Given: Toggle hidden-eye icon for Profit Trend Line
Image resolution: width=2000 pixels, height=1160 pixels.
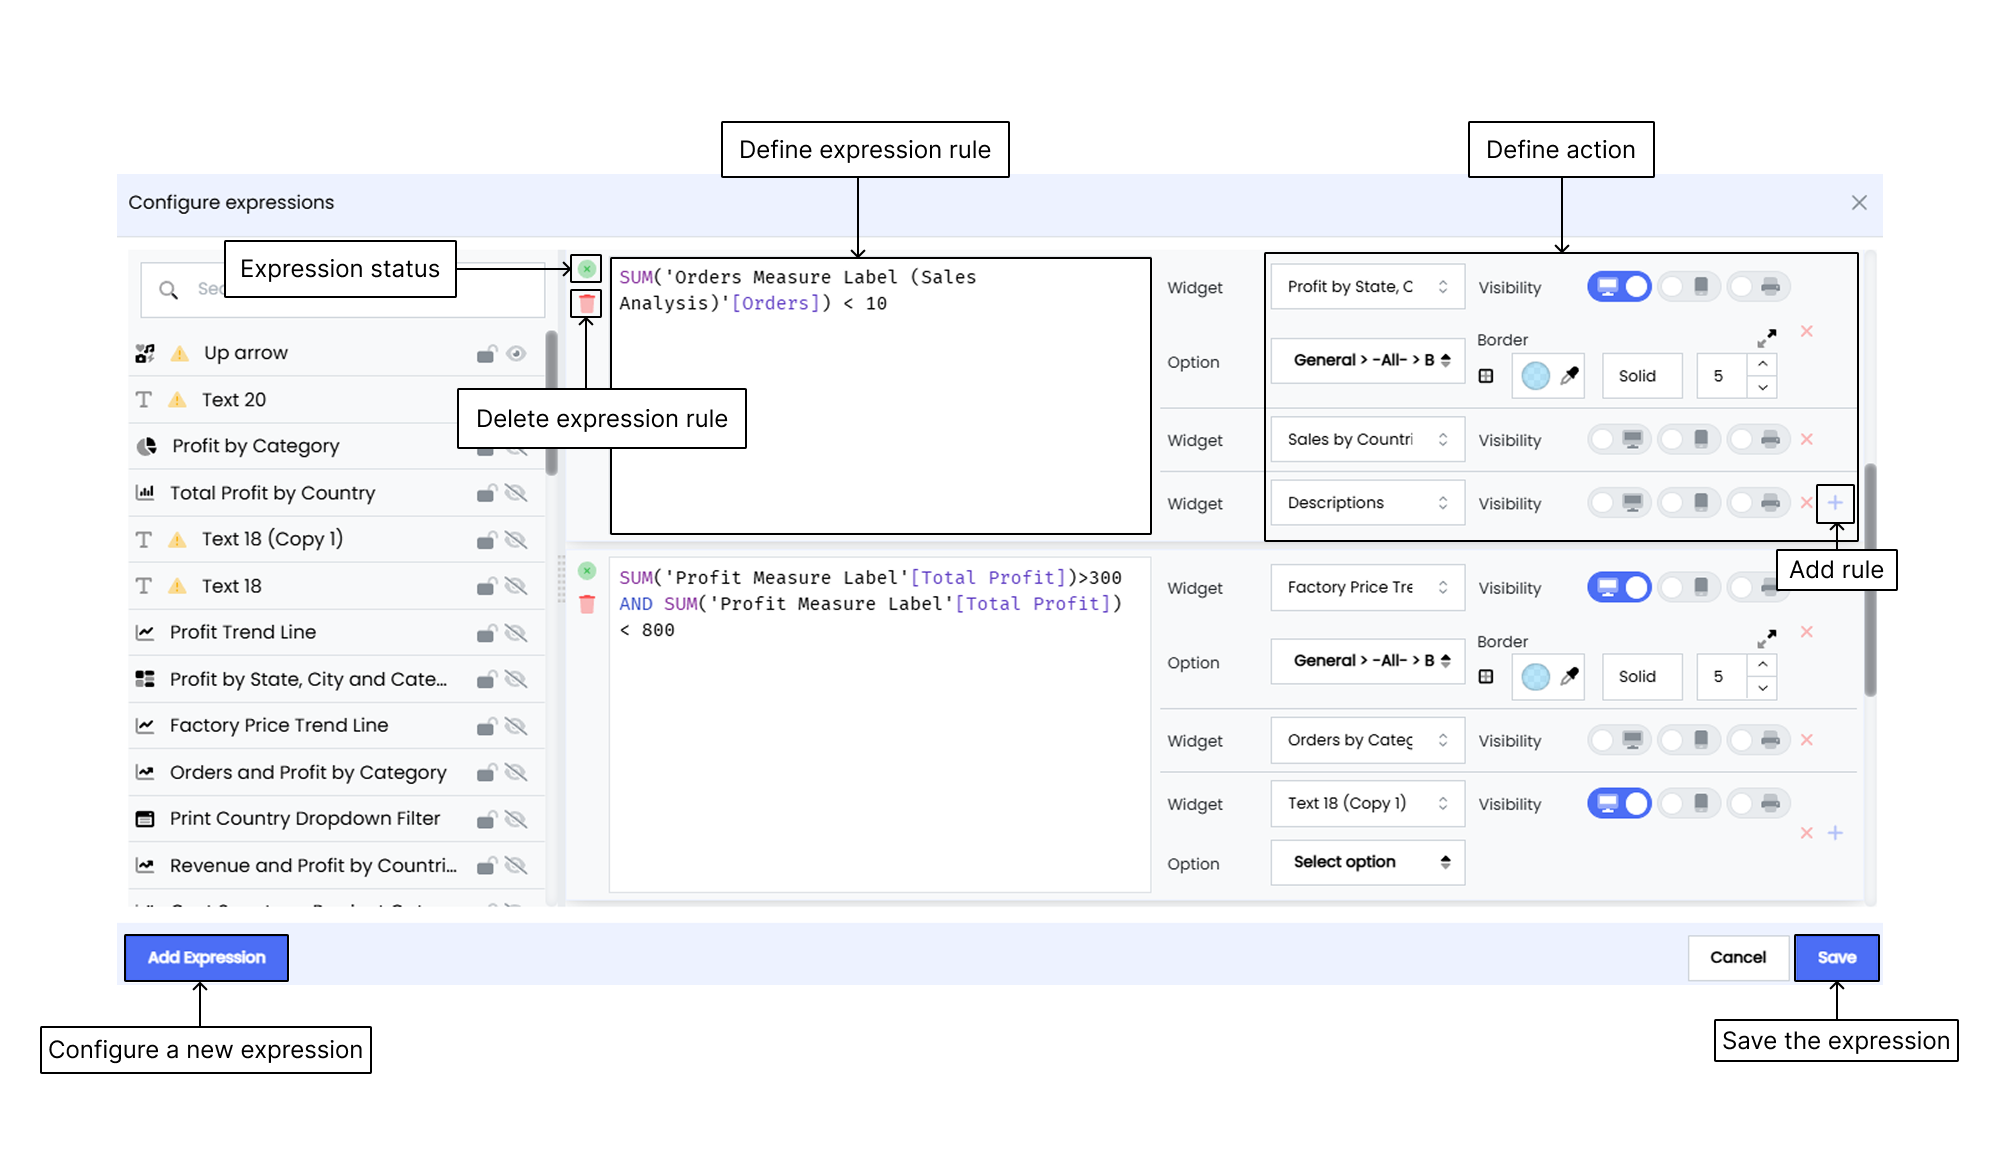Looking at the screenshot, I should 516,633.
